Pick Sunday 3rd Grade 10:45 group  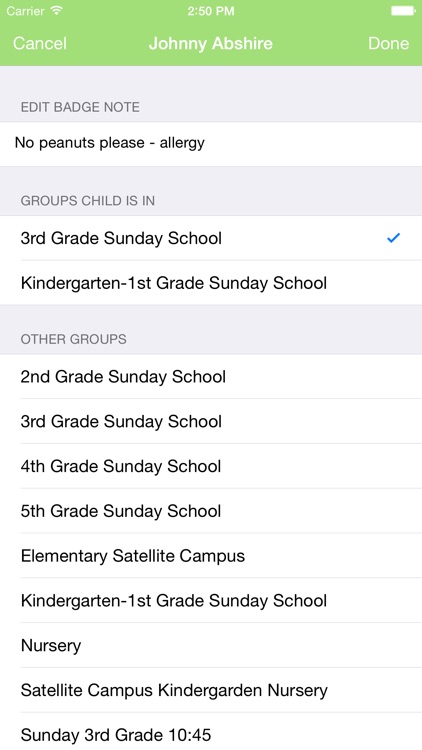pyautogui.click(x=211, y=732)
